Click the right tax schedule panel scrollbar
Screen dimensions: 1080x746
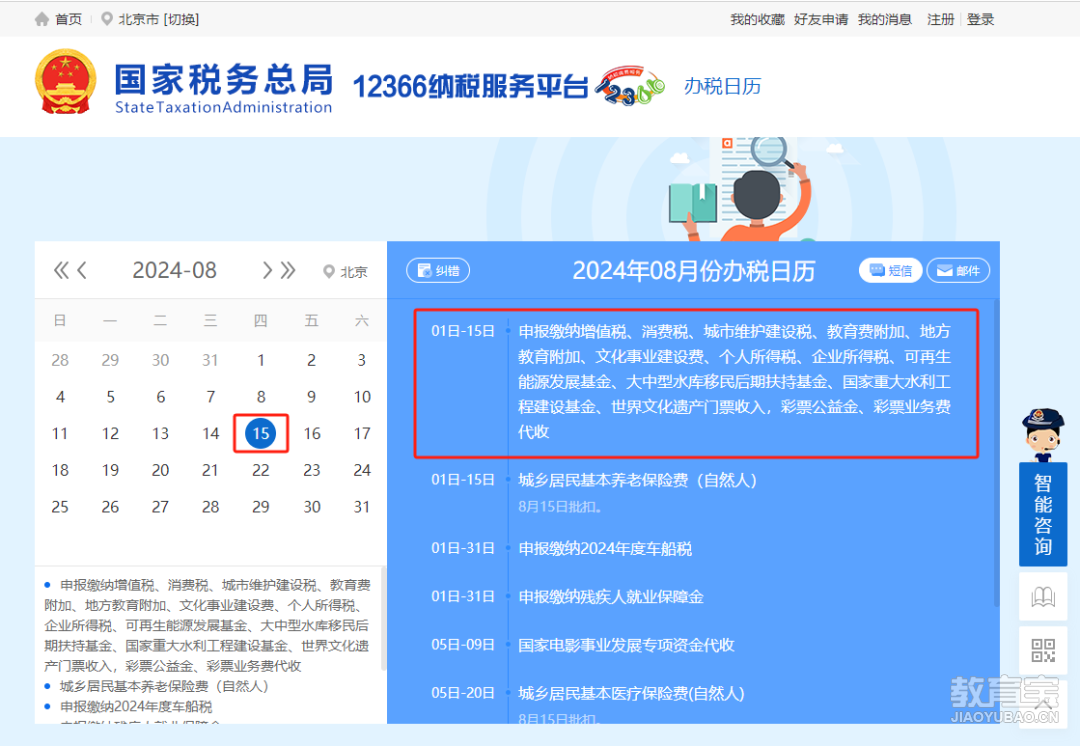coord(996,453)
